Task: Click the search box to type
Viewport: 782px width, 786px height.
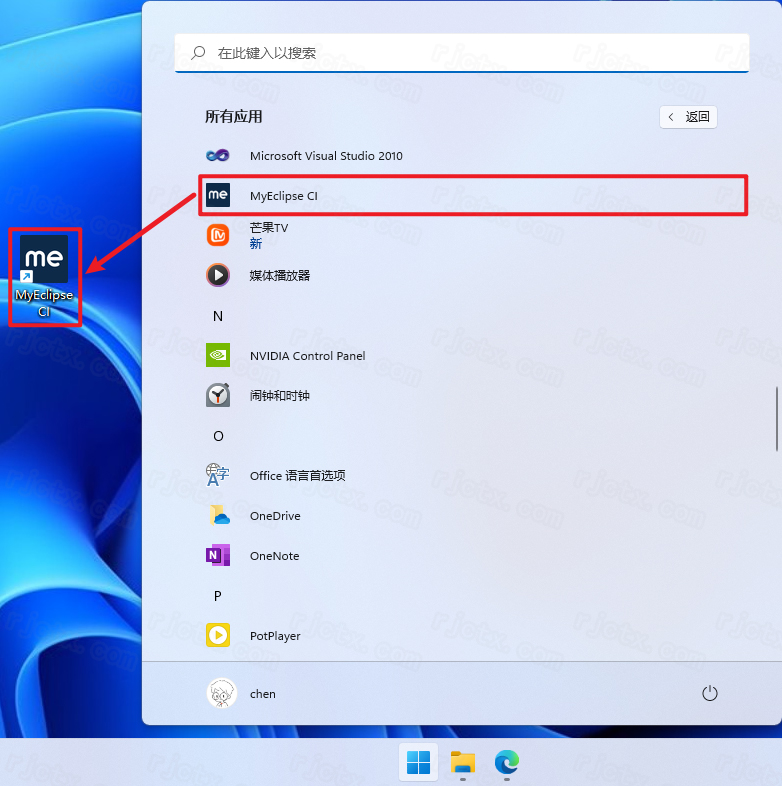Action: tap(460, 53)
